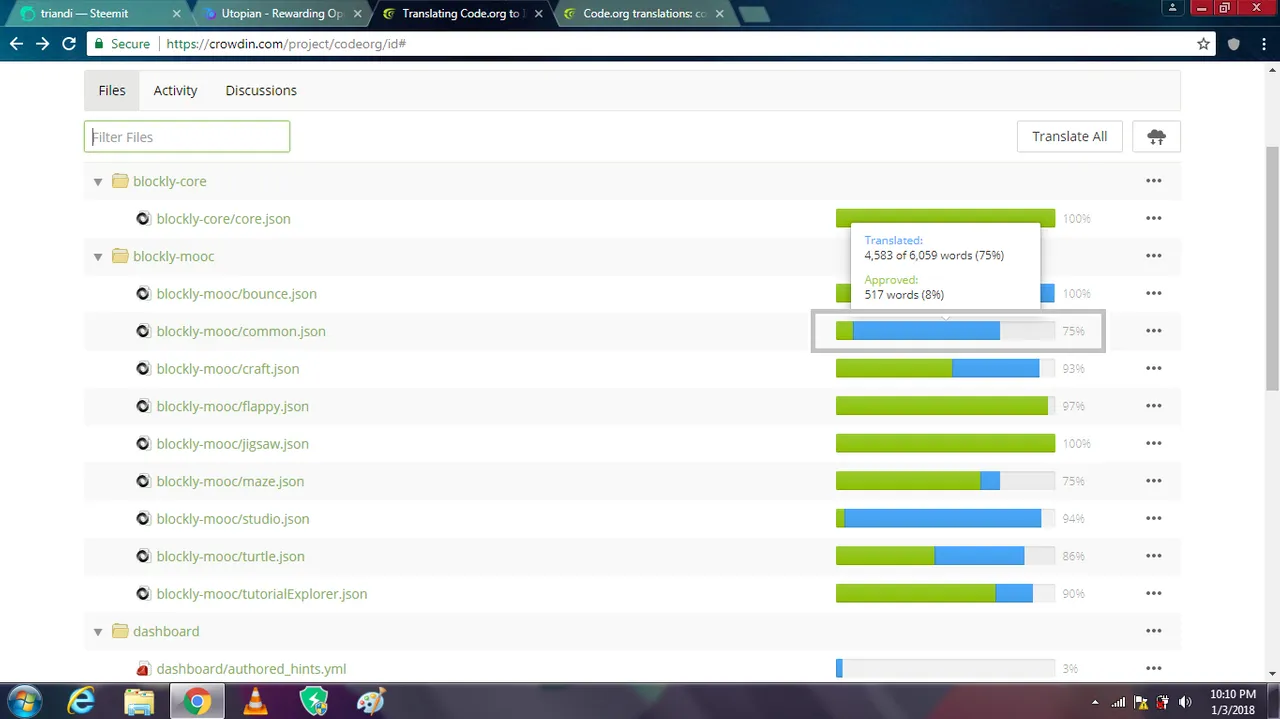Click the browser address bar URL
Viewport: 1280px width, 719px height.
[x=285, y=44]
